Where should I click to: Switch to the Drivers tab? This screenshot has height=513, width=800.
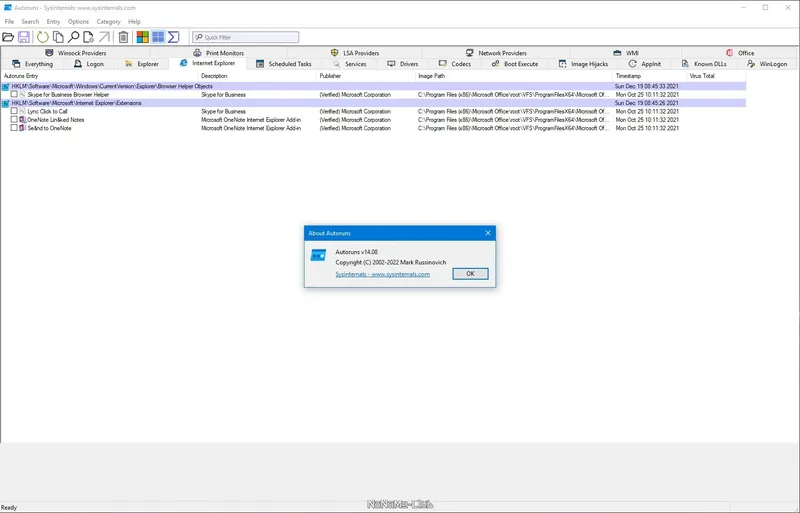point(403,64)
